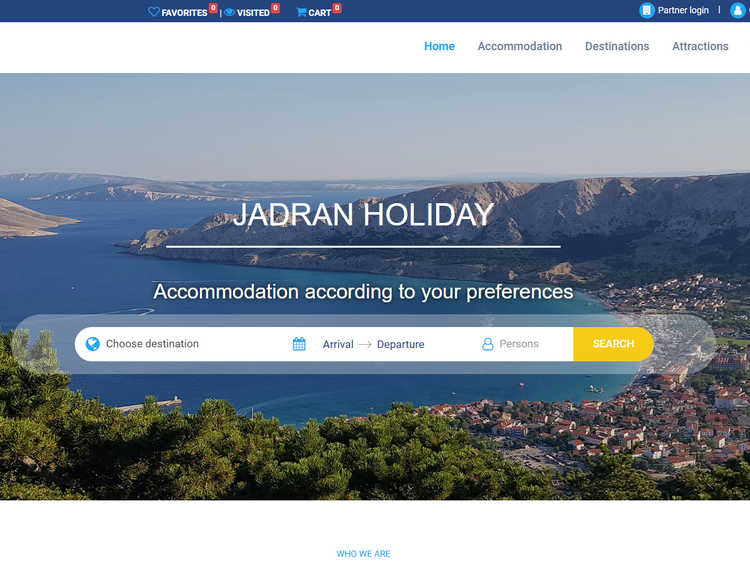Click the Partner login link
Image resolution: width=750 pixels, height=562 pixels.
click(x=683, y=10)
